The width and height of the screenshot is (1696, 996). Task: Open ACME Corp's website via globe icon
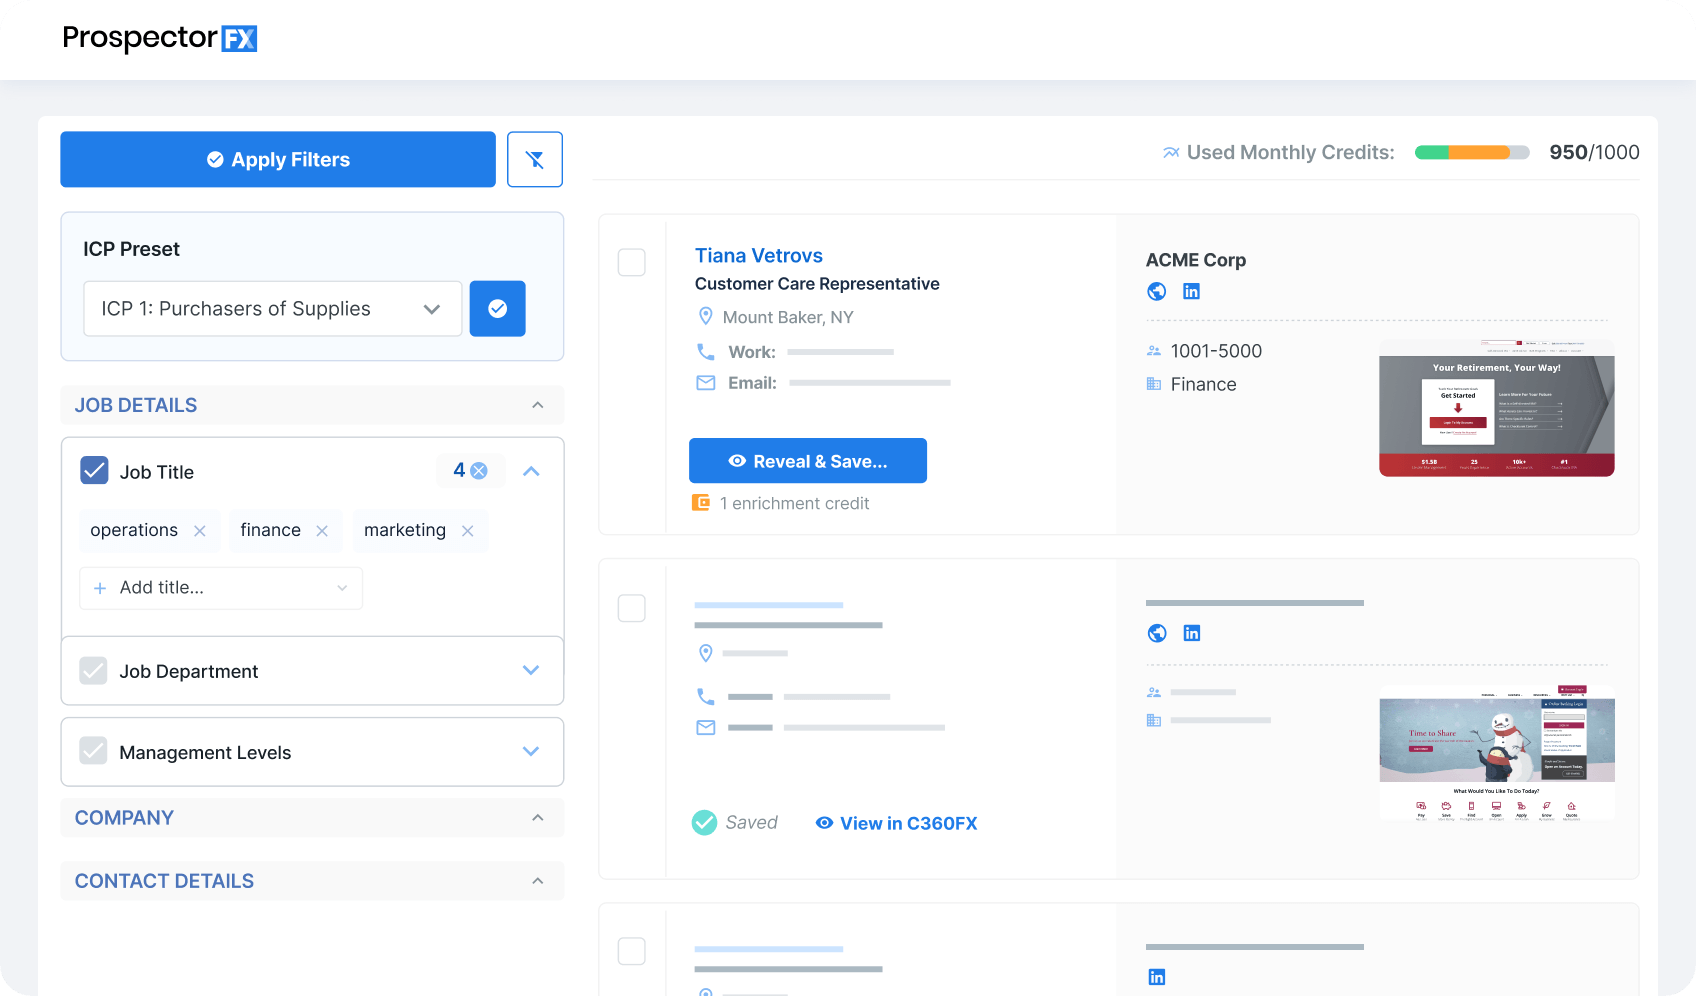click(x=1156, y=291)
